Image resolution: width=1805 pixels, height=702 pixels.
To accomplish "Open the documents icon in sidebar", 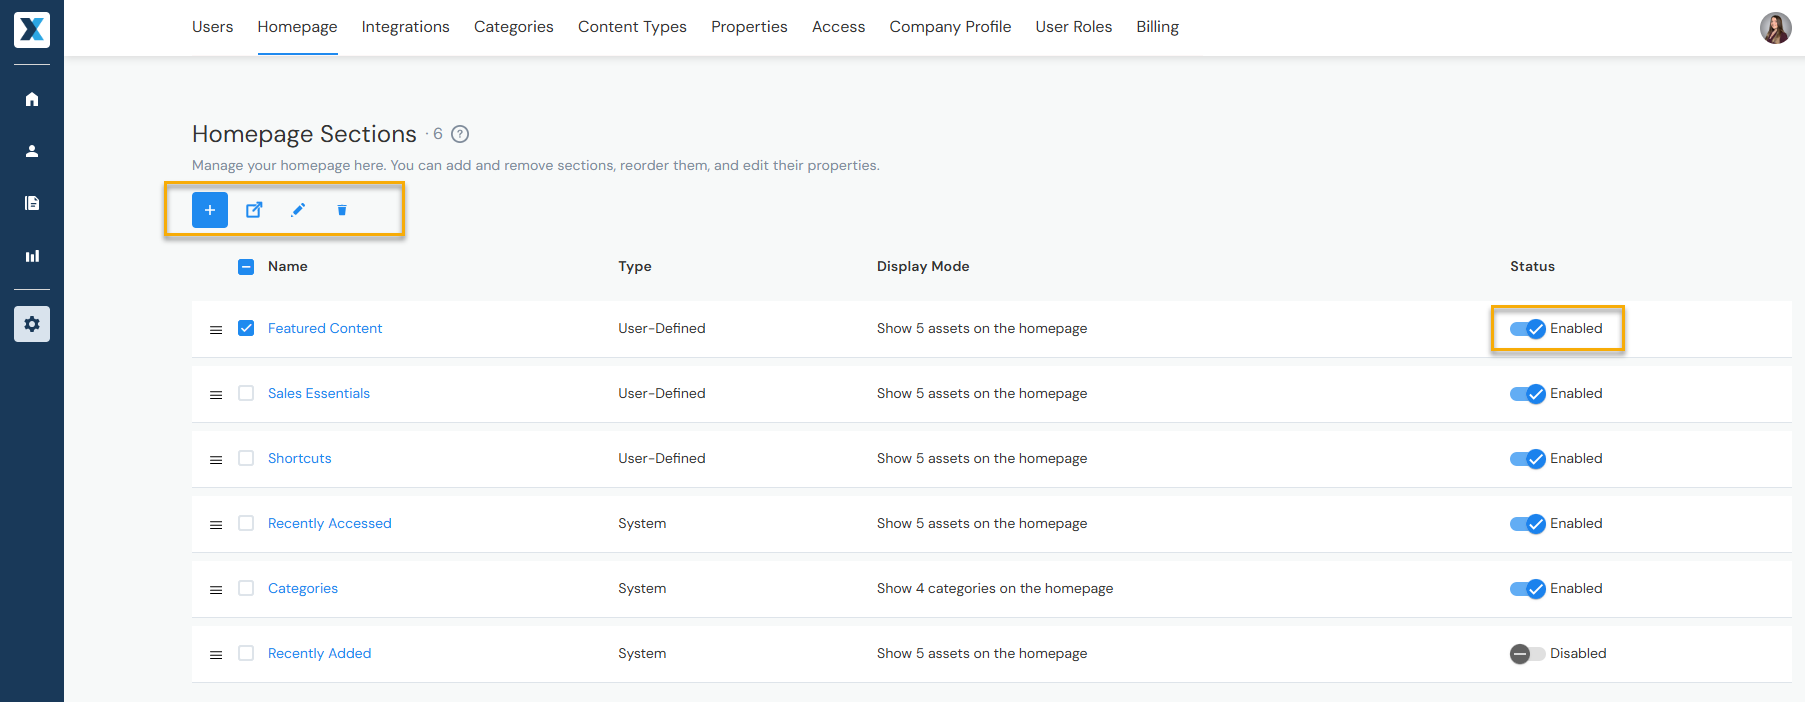I will [32, 203].
